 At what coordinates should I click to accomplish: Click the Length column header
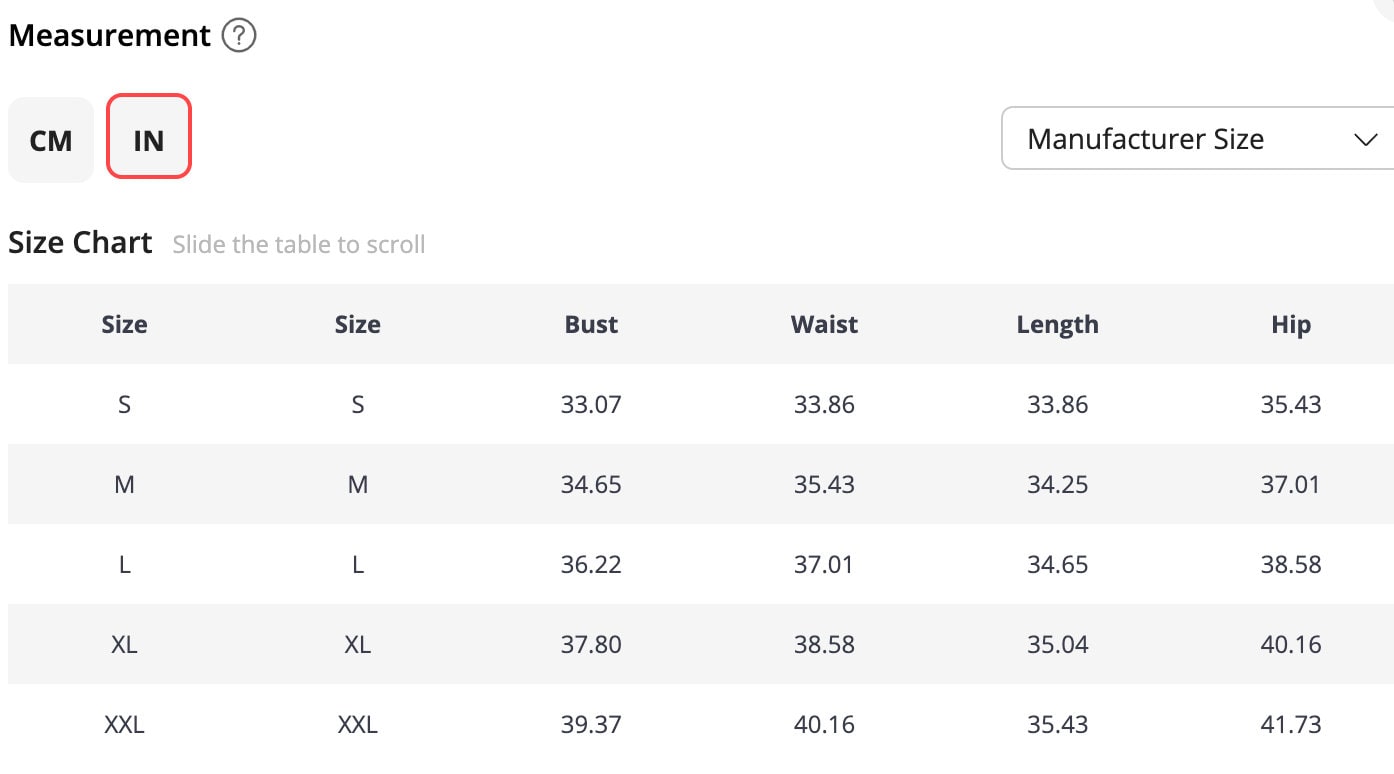1057,324
